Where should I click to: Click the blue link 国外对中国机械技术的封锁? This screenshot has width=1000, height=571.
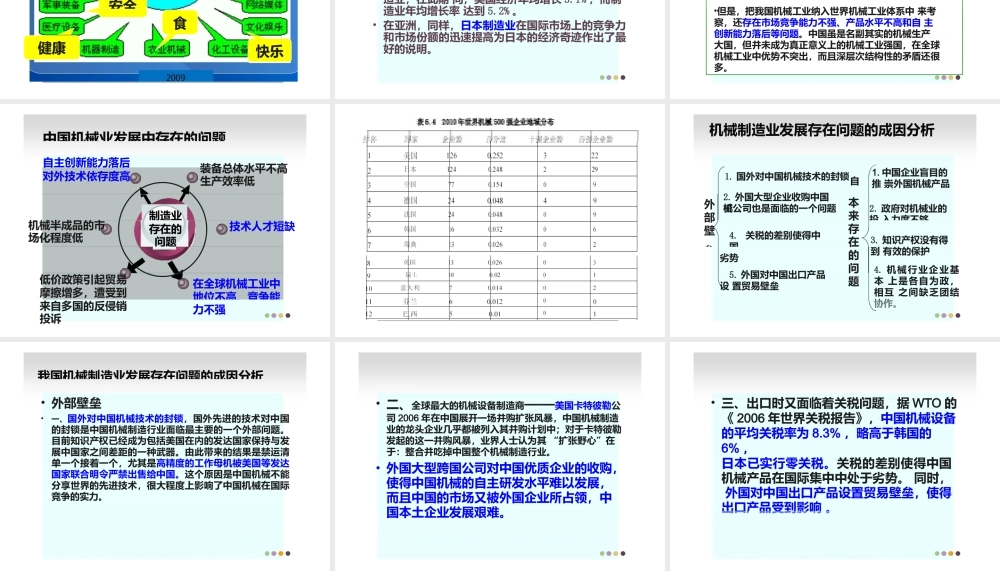125,419
